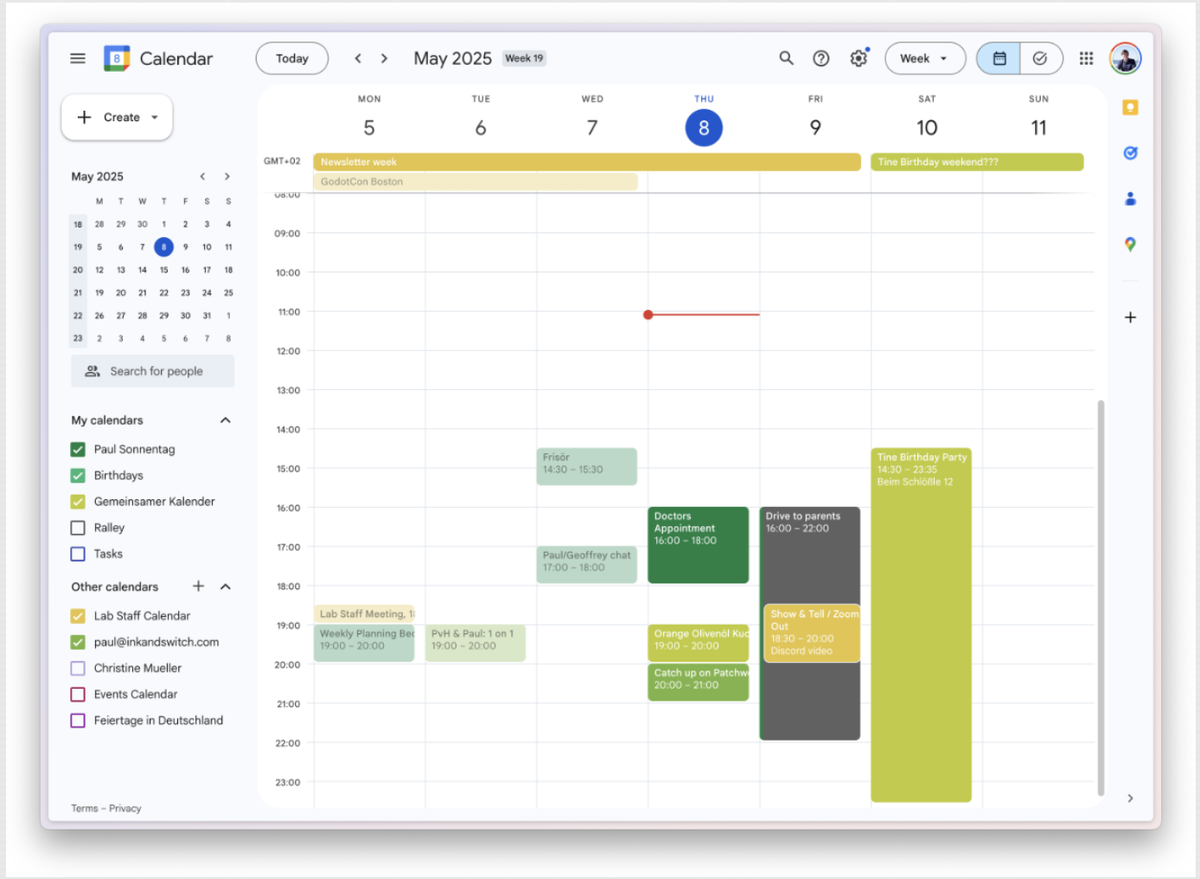1200x879 pixels.
Task: Enable the Ralley calendar checkbox
Action: point(78,527)
